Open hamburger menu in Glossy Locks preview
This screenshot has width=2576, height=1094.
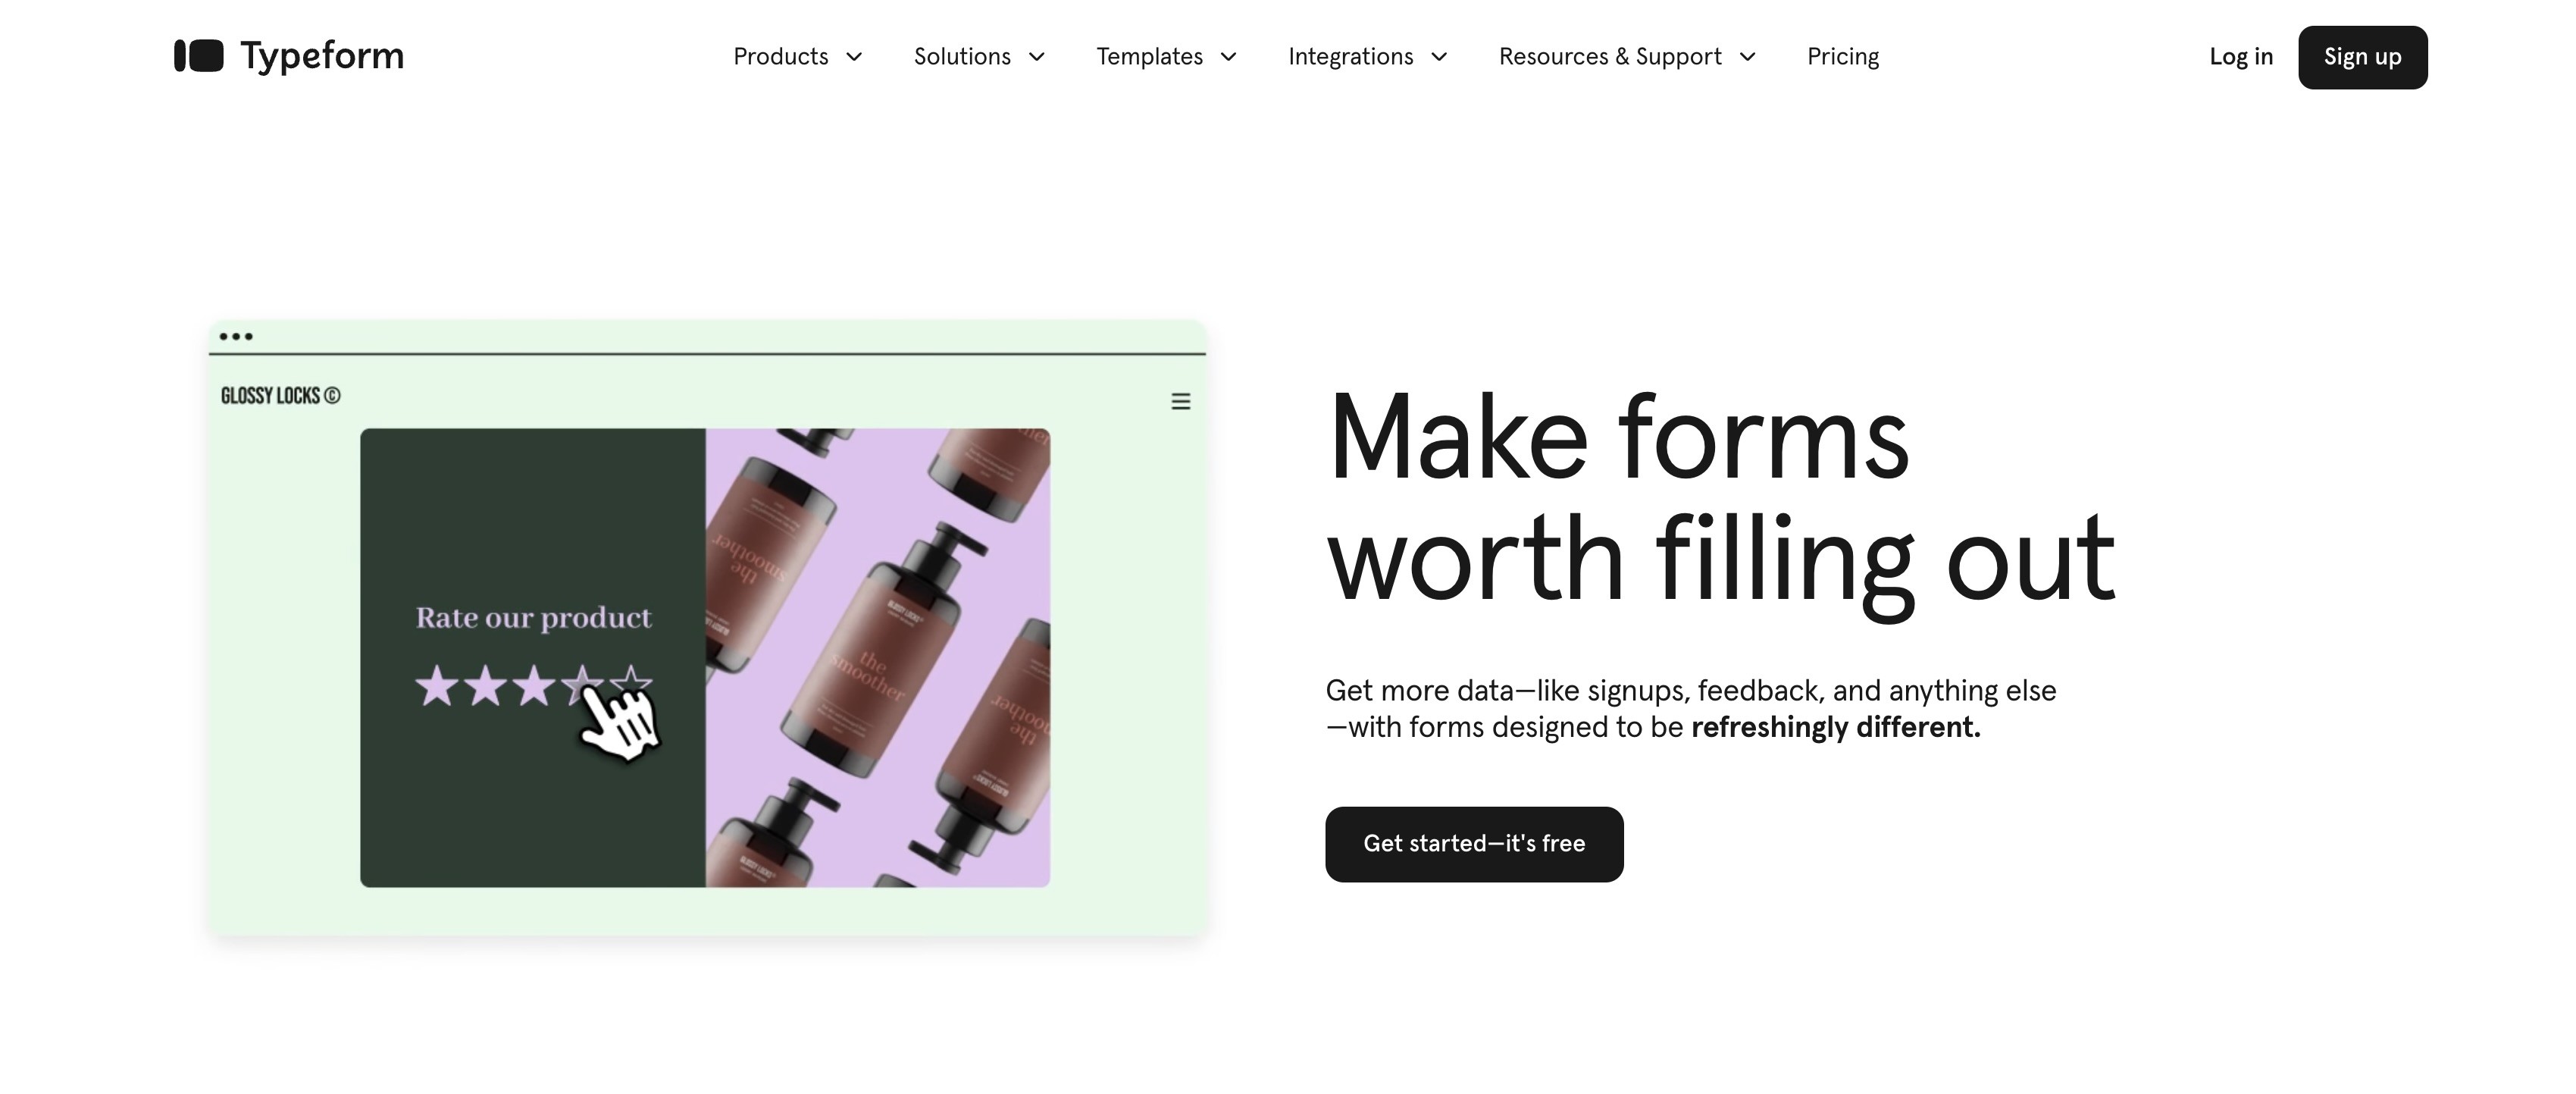pyautogui.click(x=1180, y=401)
